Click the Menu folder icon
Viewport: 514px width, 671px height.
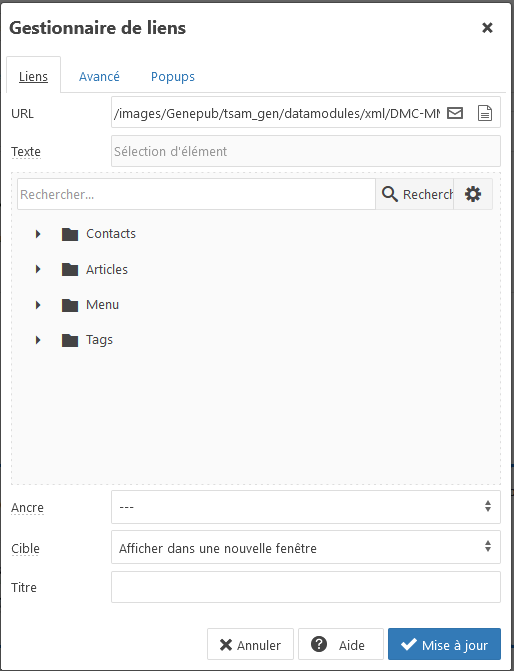click(x=70, y=305)
